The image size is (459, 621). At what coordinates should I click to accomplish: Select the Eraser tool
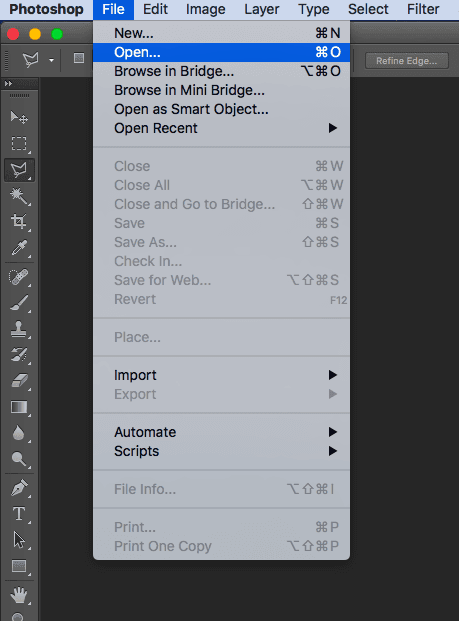point(19,381)
